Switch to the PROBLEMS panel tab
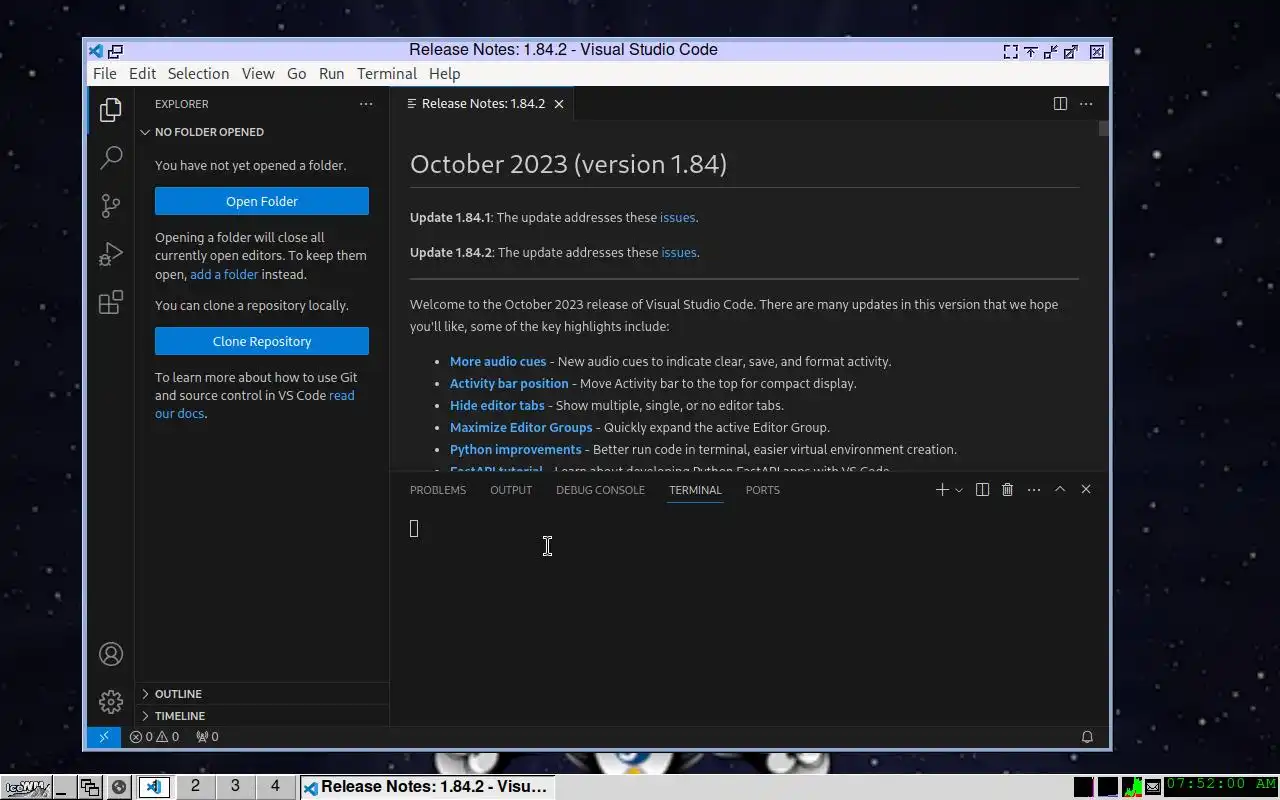Image resolution: width=1280 pixels, height=800 pixels. point(438,490)
